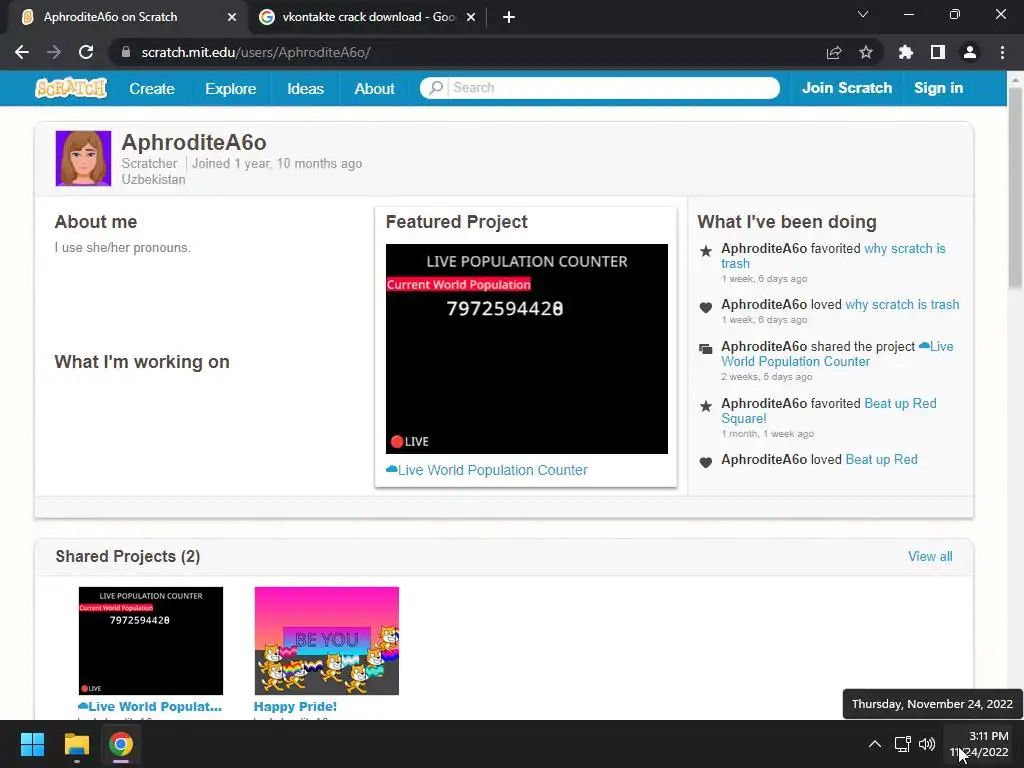Click the 'Joined 1 year, 10 months ago' text

(x=277, y=163)
